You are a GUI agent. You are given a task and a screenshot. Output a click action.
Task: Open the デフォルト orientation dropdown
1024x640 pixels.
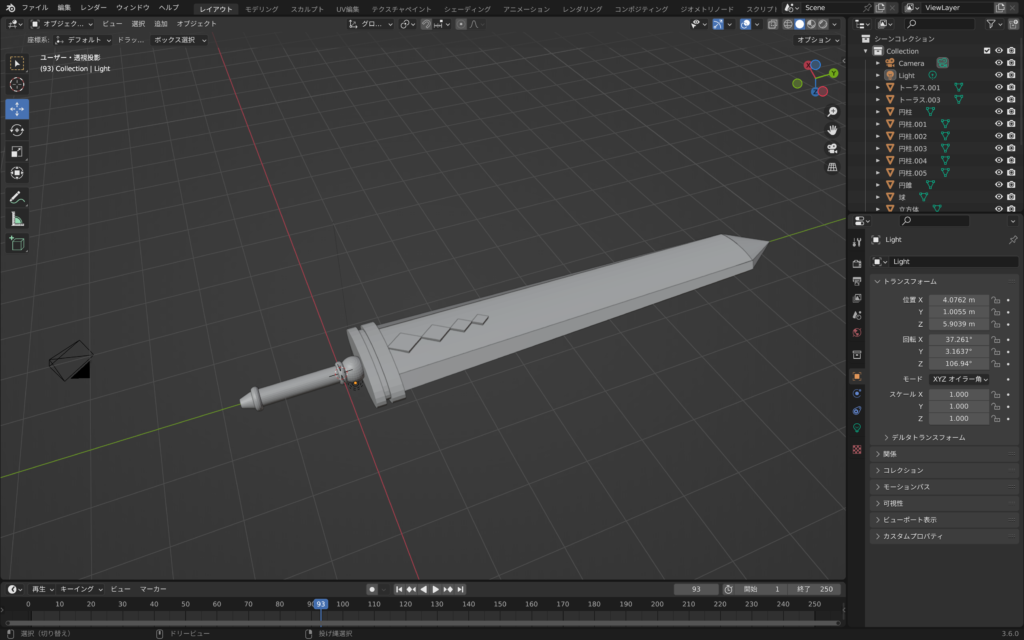[83, 40]
